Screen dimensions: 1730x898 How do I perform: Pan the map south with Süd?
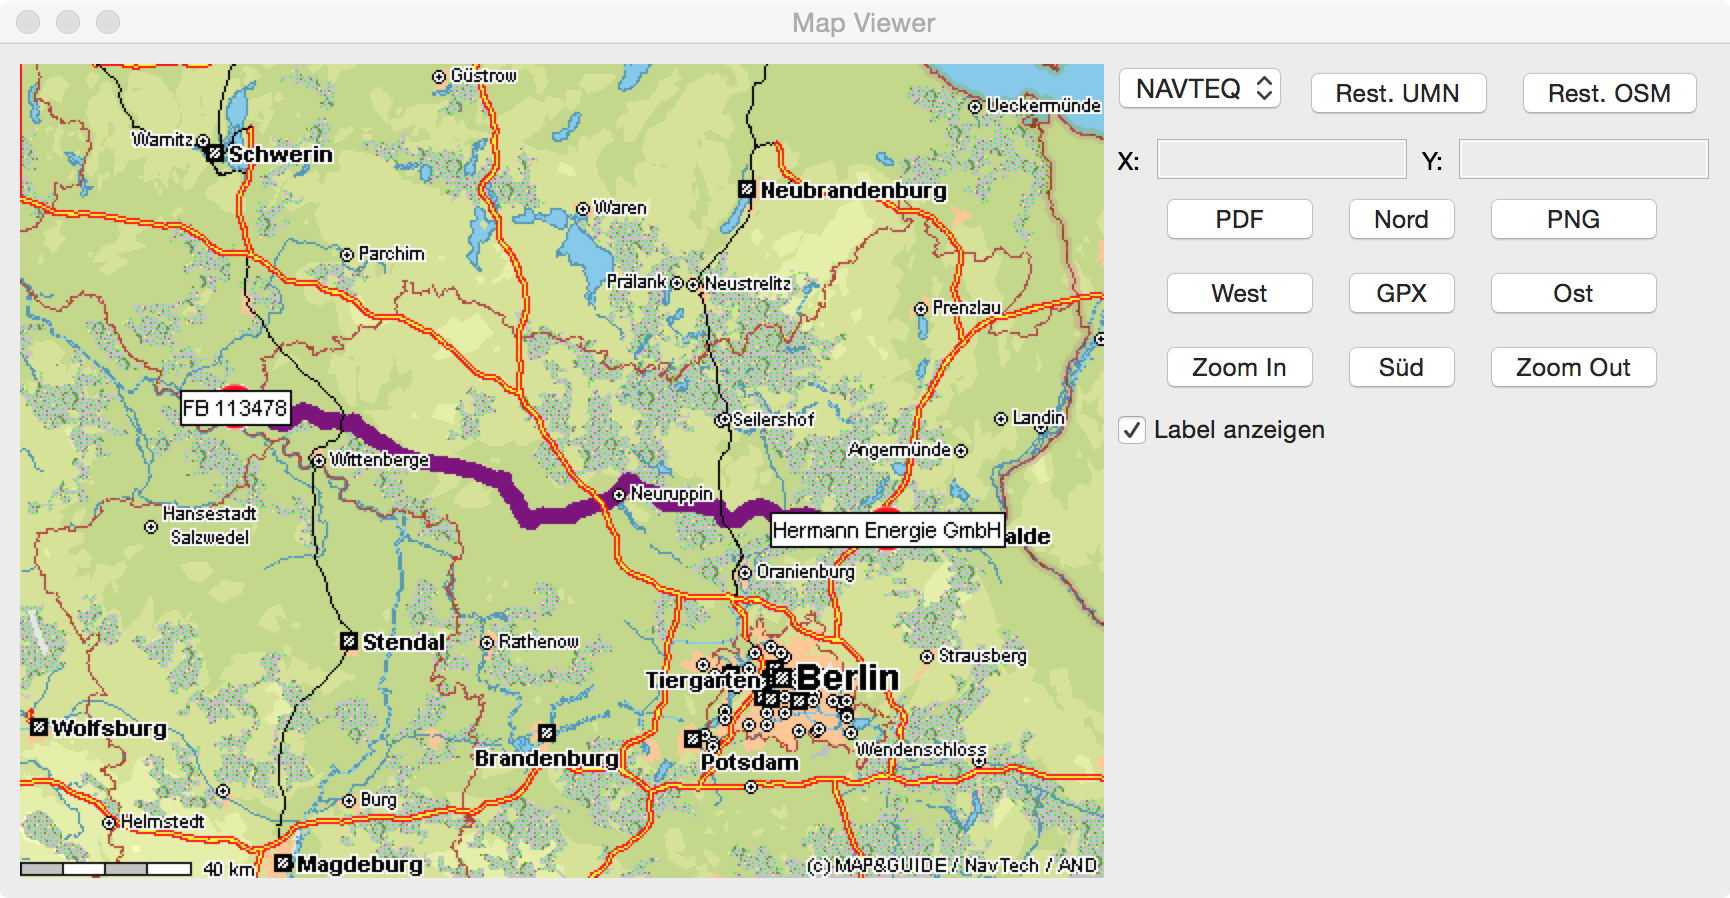(1401, 367)
